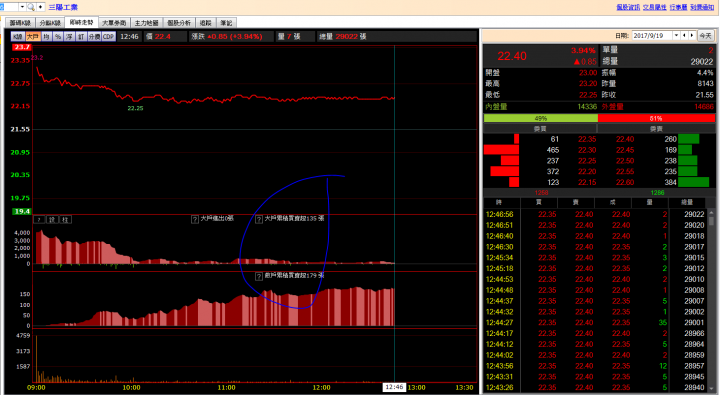Viewport: 720px width, 395px height.
Task: Click the magnifier search icon near stock code
Action: pyautogui.click(x=31, y=7)
